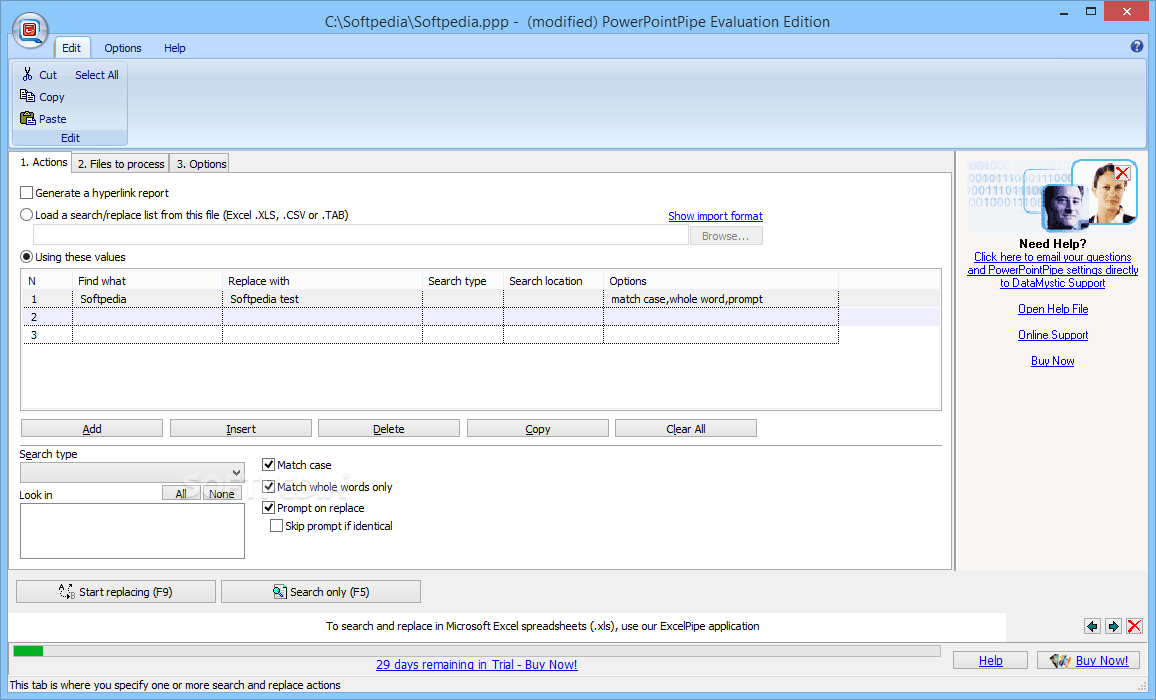Image resolution: width=1156 pixels, height=700 pixels.
Task: Click the blue help question mark icon
Action: click(1137, 46)
